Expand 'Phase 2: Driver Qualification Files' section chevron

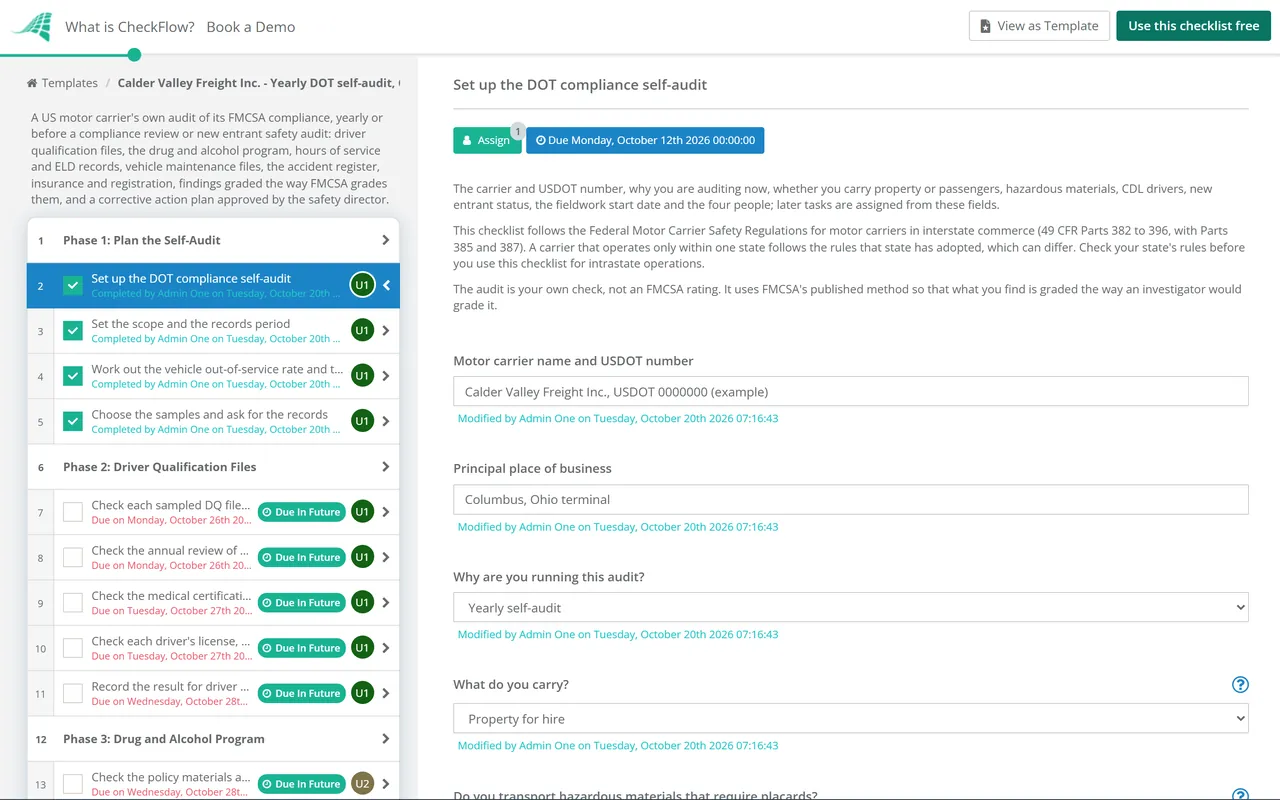pos(386,467)
